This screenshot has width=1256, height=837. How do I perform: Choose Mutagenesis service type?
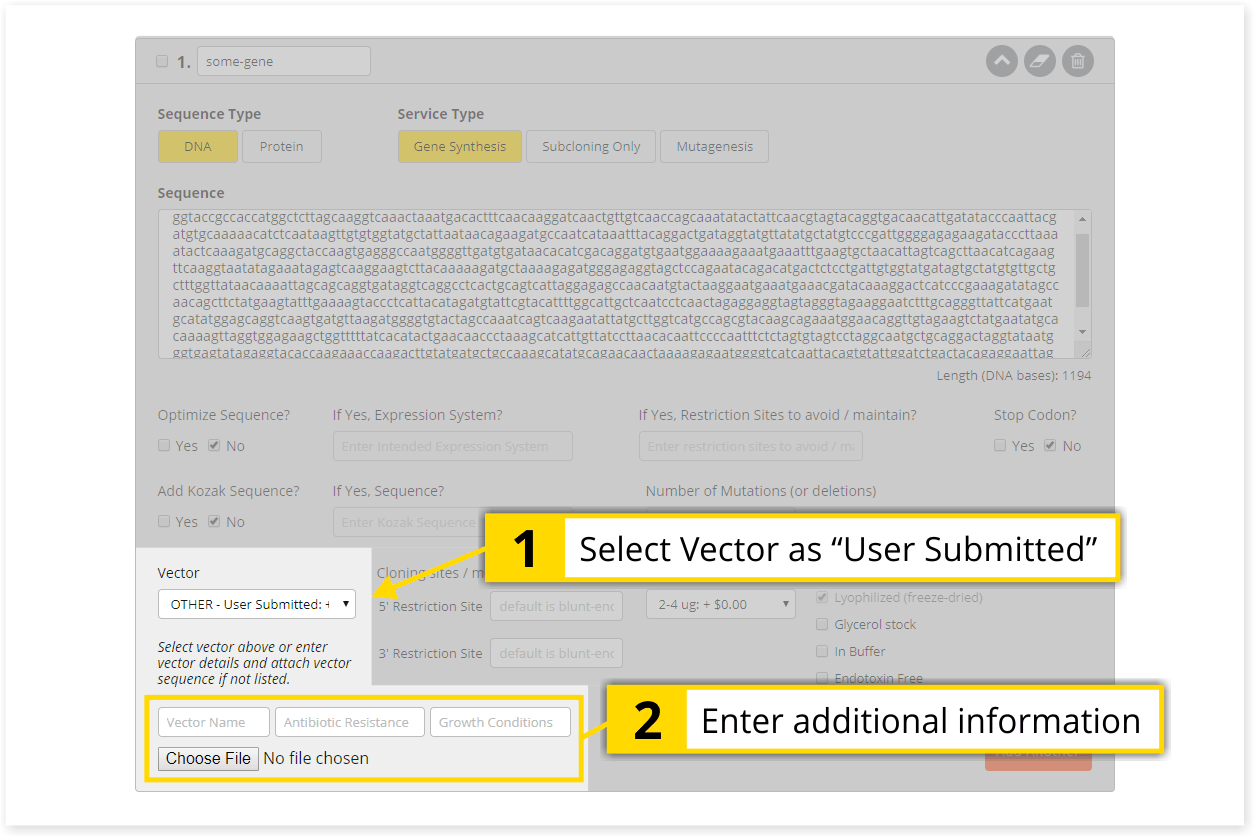click(x=714, y=146)
